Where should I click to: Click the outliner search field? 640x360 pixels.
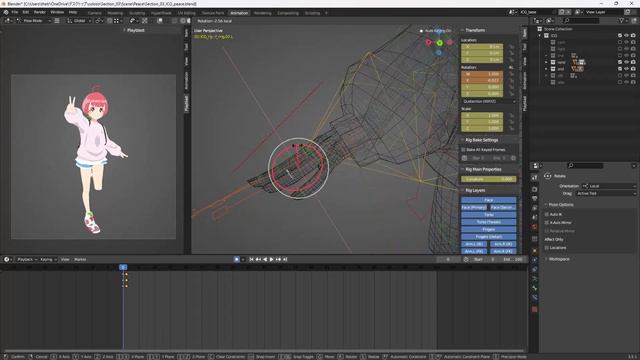point(581,20)
